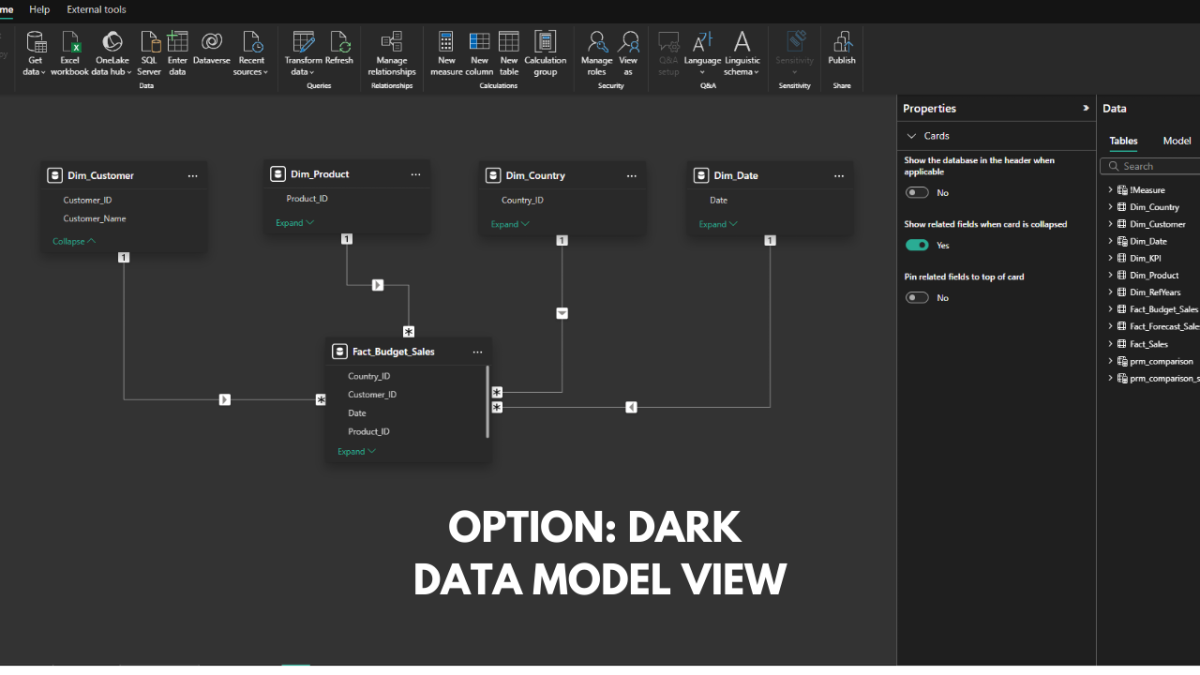
Task: Open the Help menu
Action: click(x=38, y=9)
